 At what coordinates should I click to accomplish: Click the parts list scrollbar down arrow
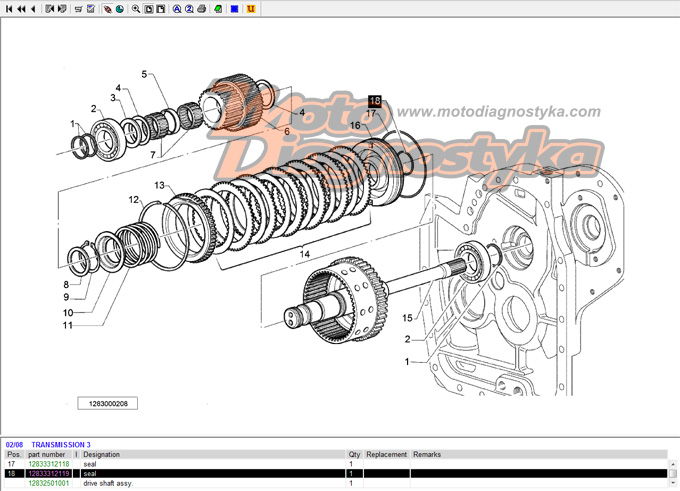[x=673, y=483]
